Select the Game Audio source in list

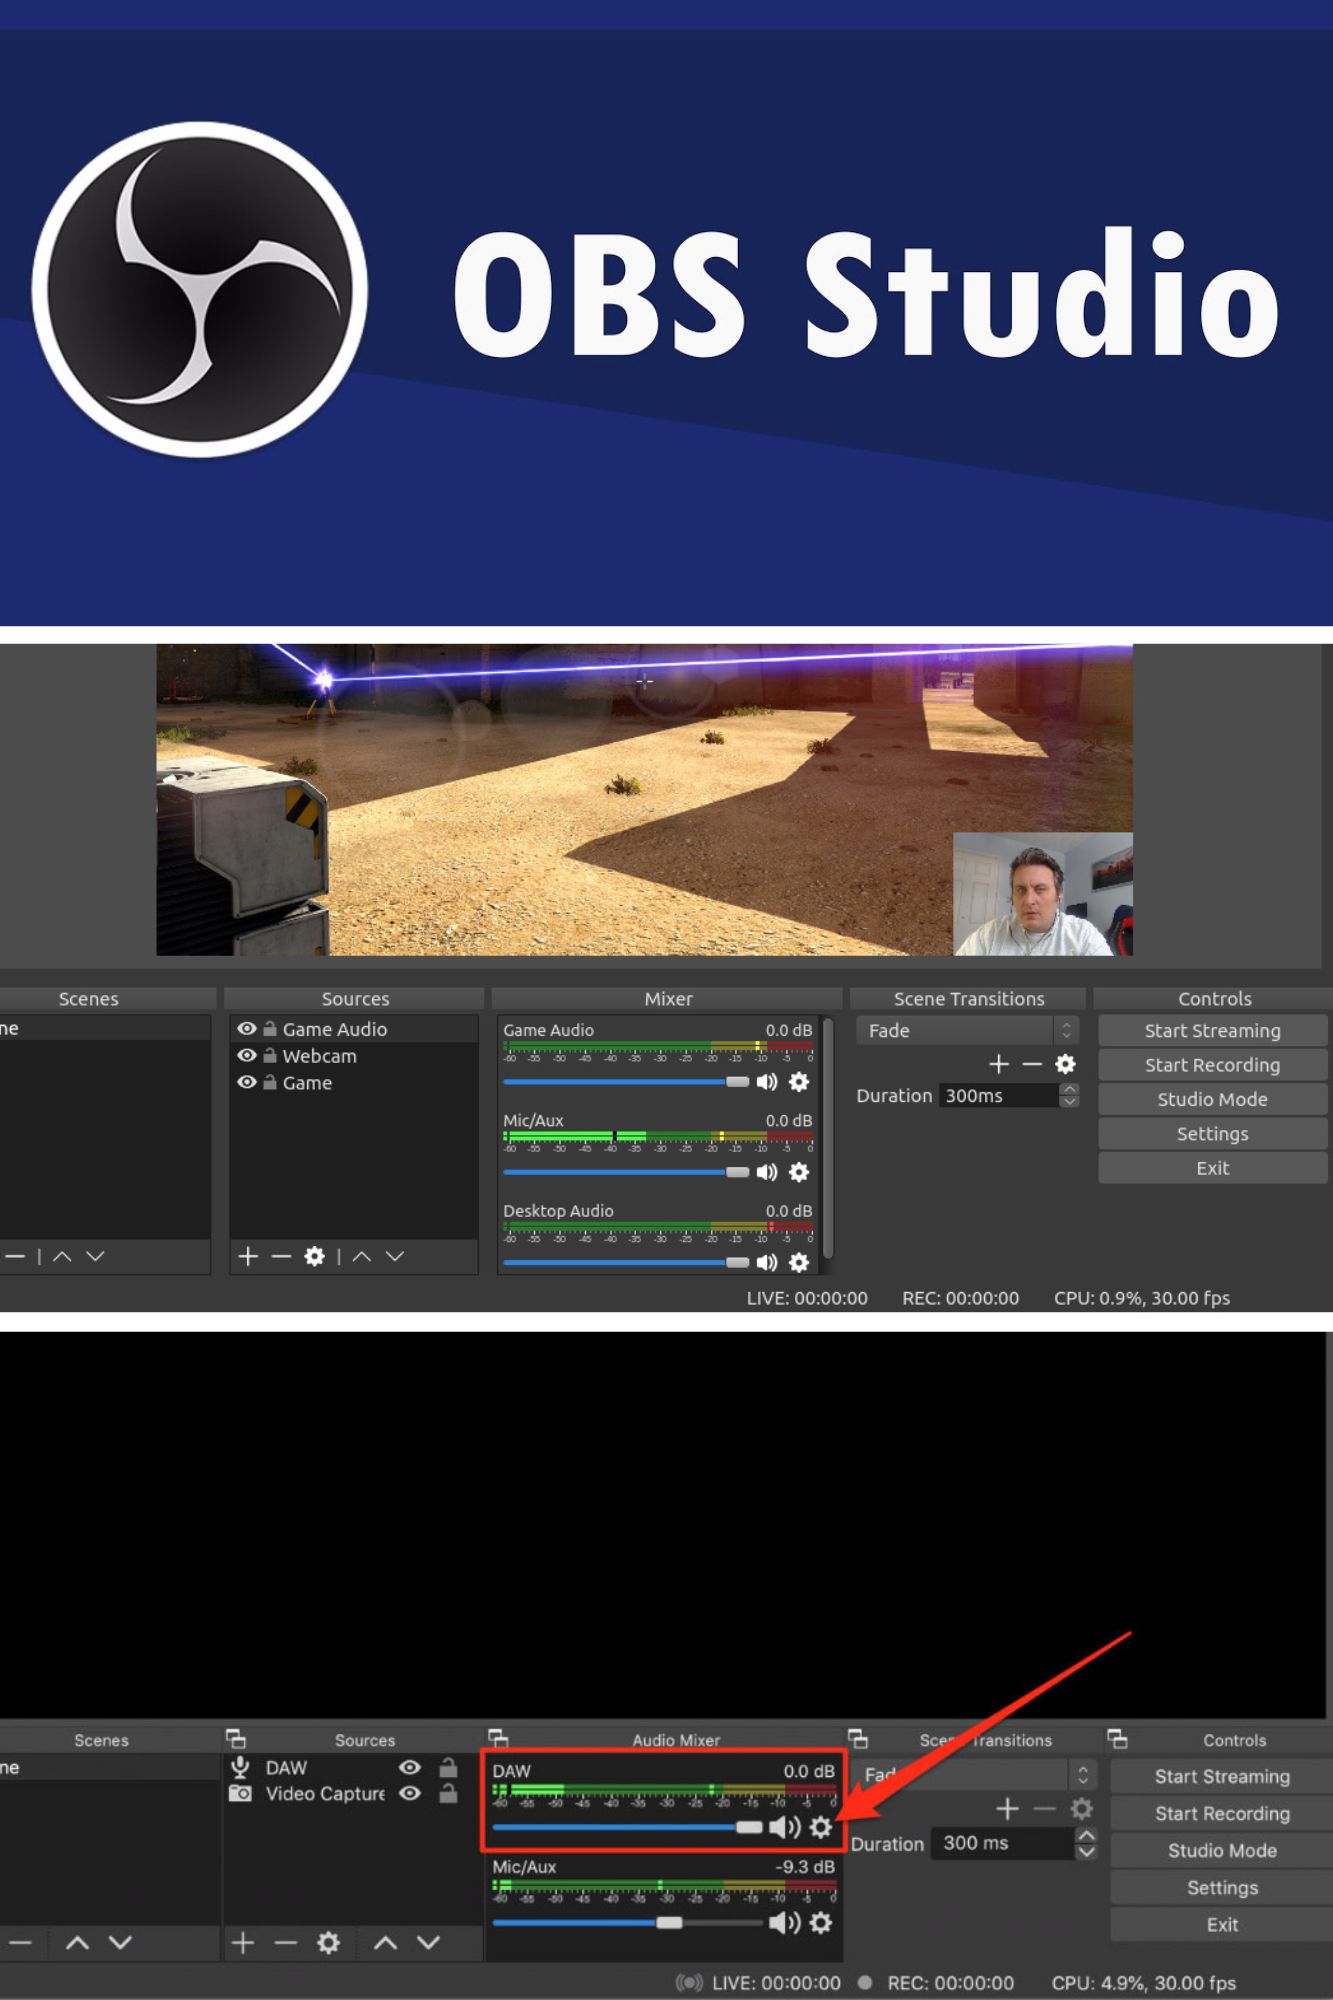[x=334, y=1029]
